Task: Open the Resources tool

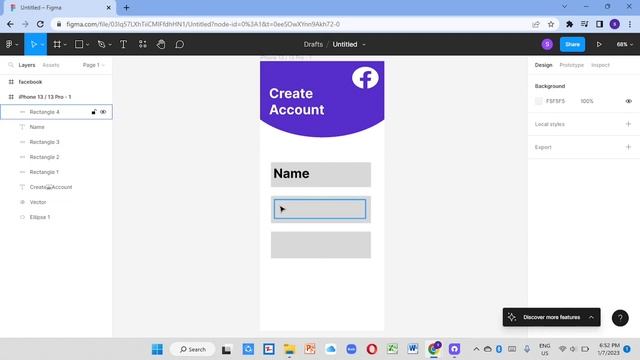Action: pos(142,44)
